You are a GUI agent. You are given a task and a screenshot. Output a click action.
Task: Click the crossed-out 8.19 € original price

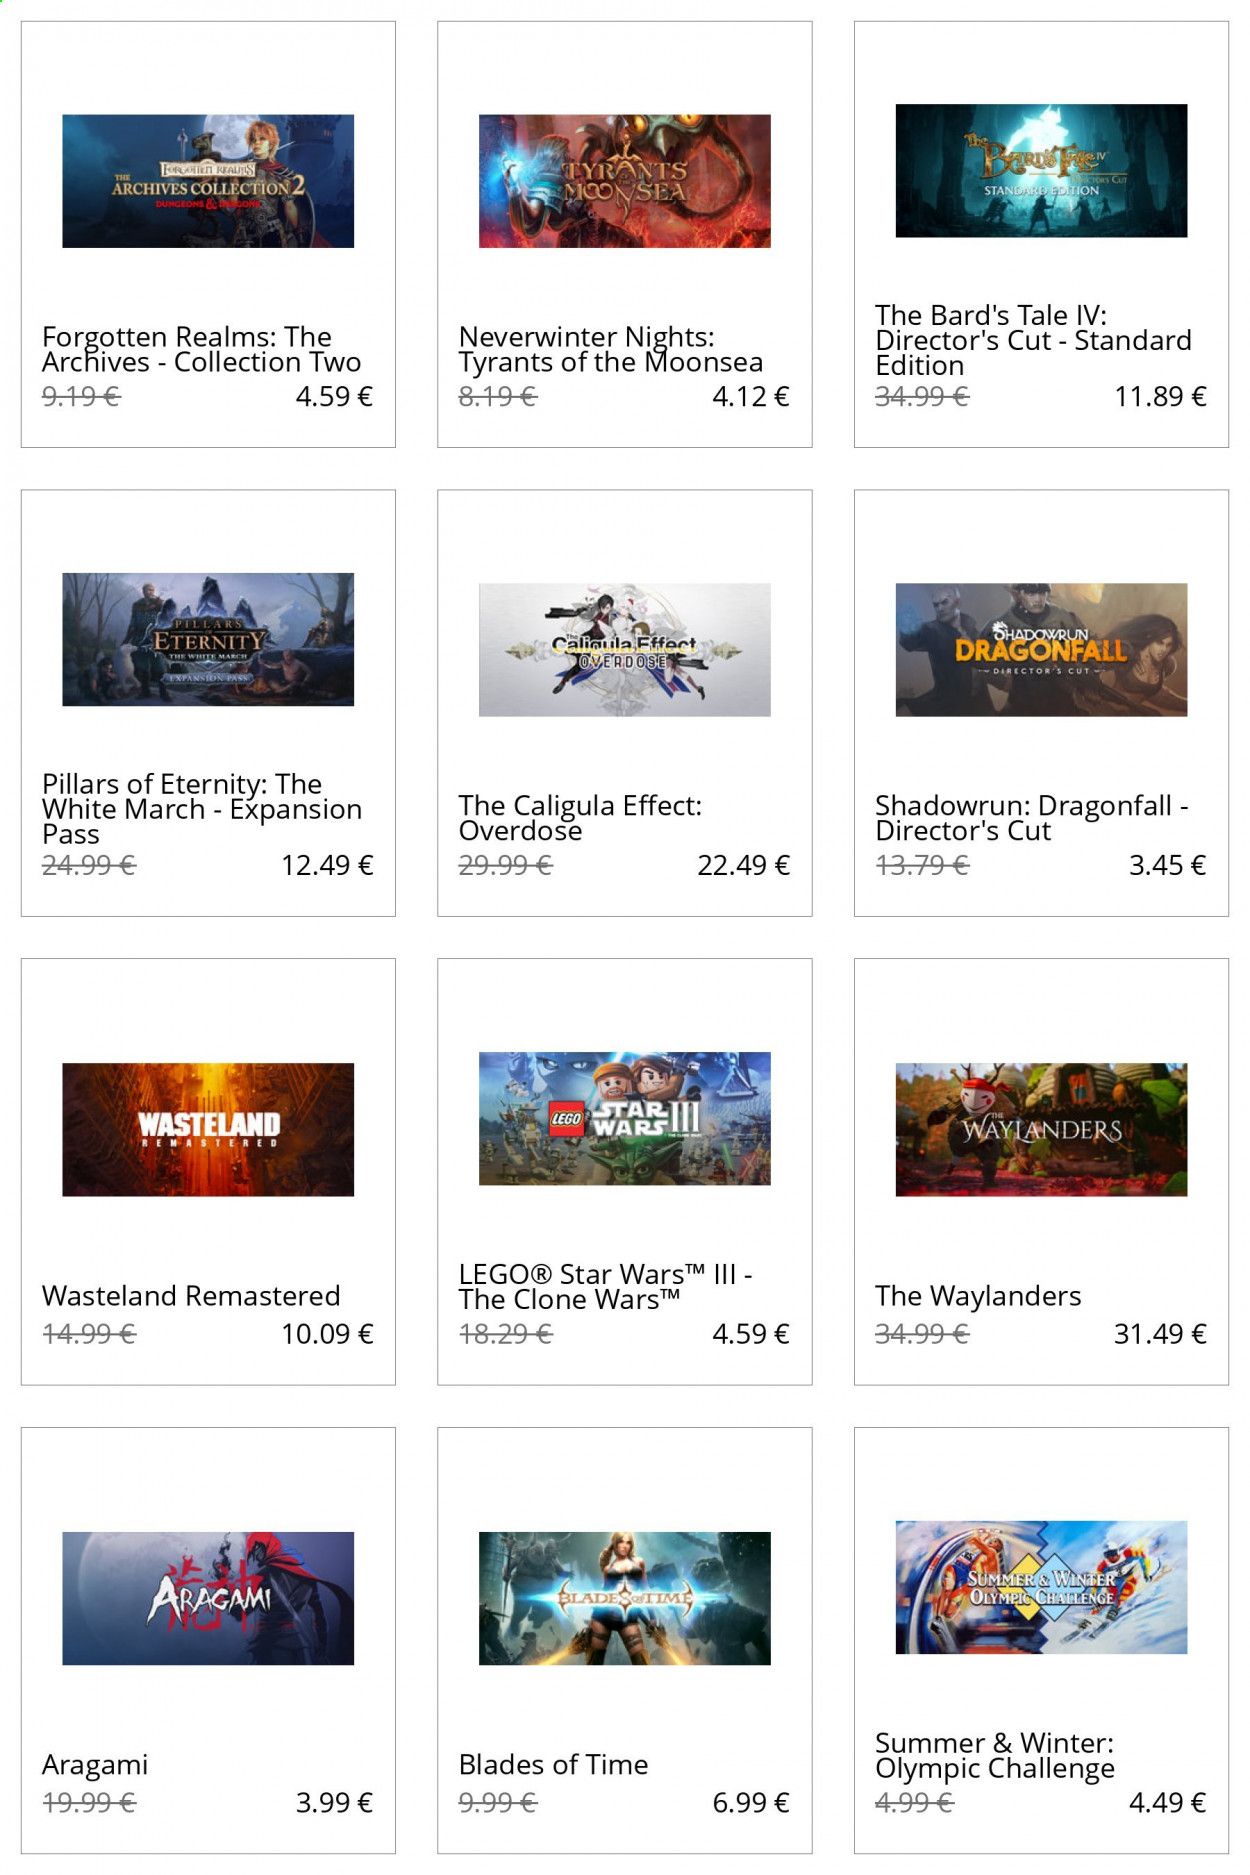pyautogui.click(x=498, y=396)
